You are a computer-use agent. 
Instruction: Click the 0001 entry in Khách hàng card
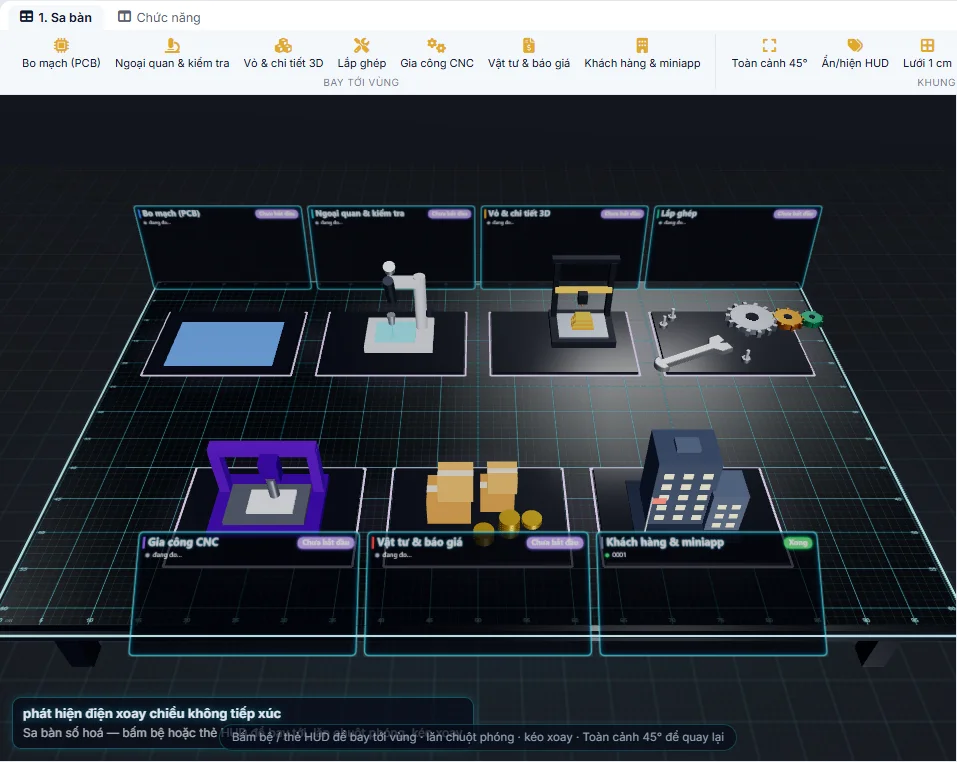619,555
